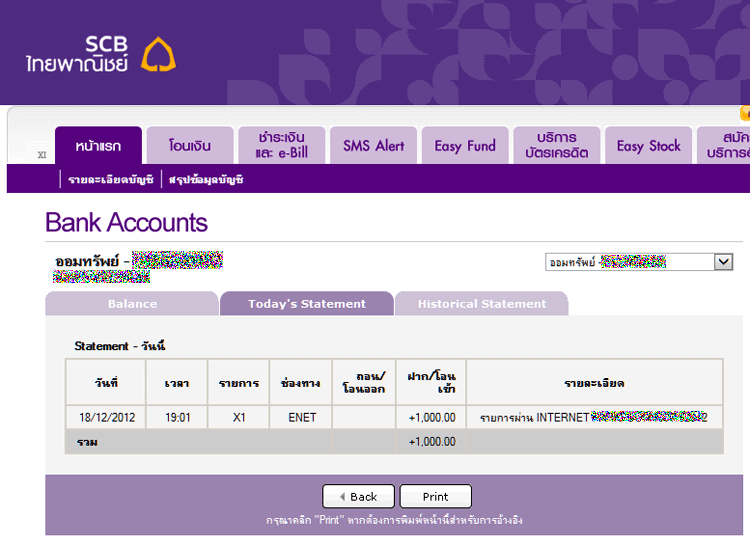The image size is (750, 545).
Task: Switch to the Balance tab
Action: (x=132, y=304)
